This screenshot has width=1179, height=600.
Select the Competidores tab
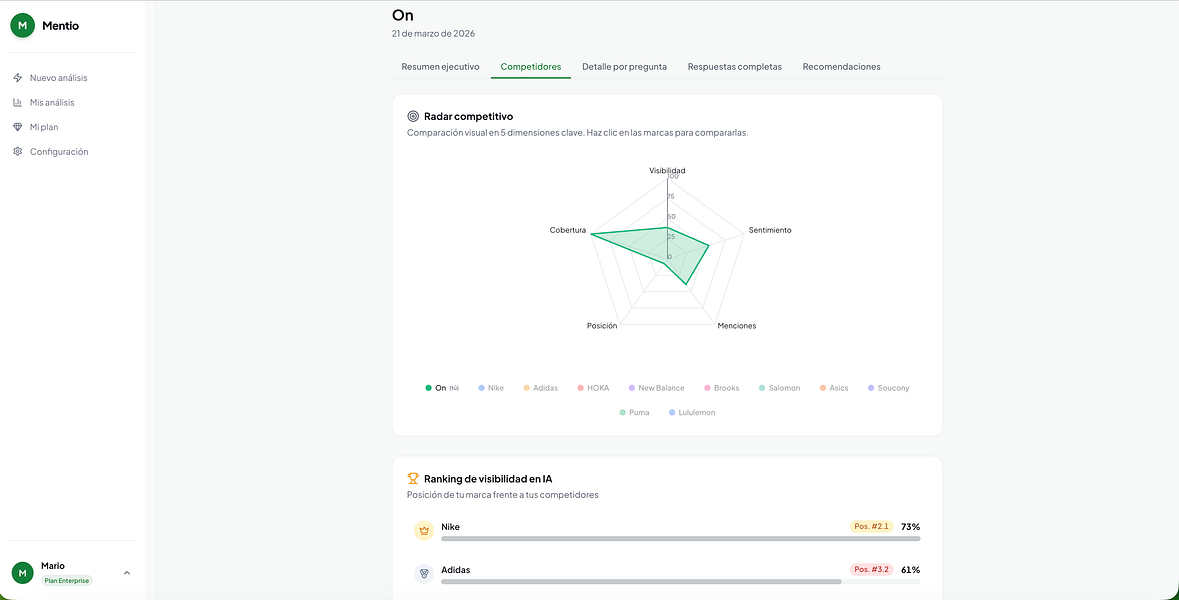[x=531, y=67]
